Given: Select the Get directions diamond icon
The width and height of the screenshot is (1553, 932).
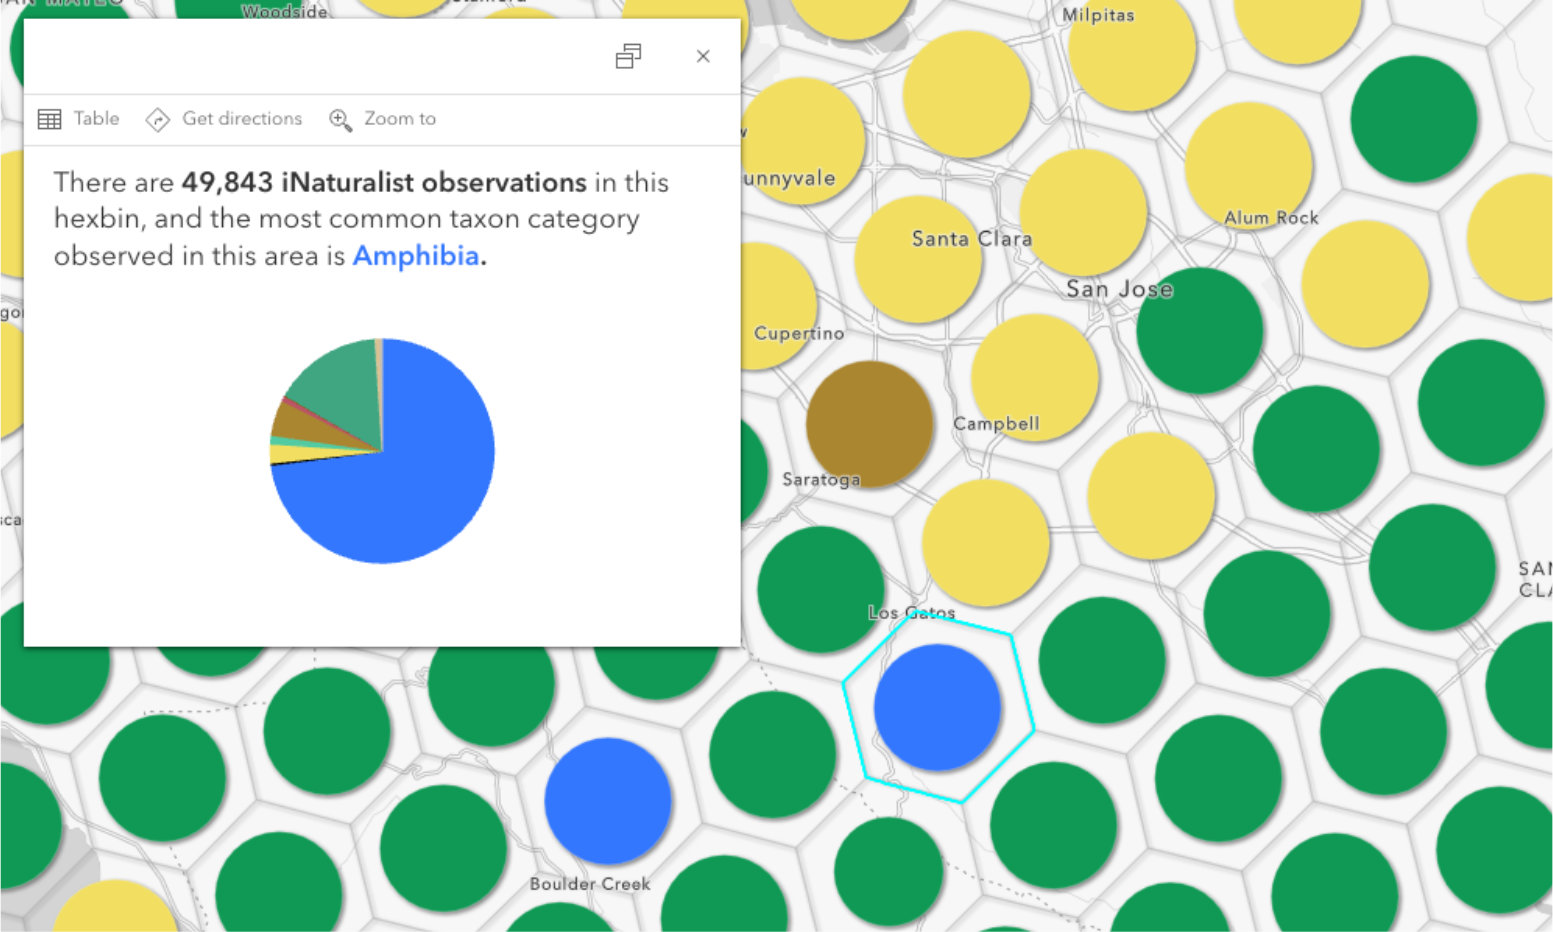Looking at the screenshot, I should click(157, 119).
